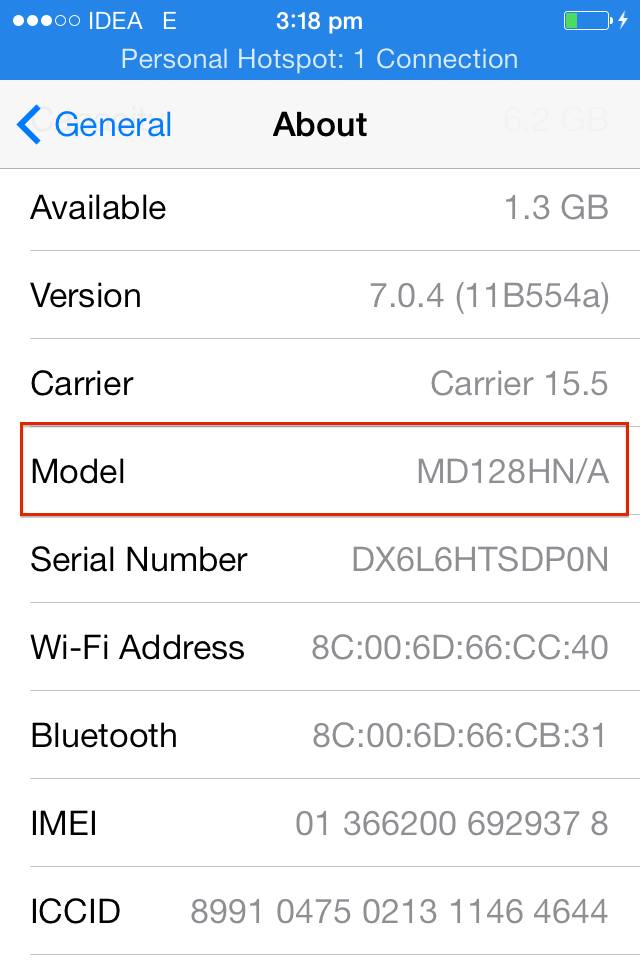
Task: Tap the back chevron arrow icon
Action: (x=28, y=125)
